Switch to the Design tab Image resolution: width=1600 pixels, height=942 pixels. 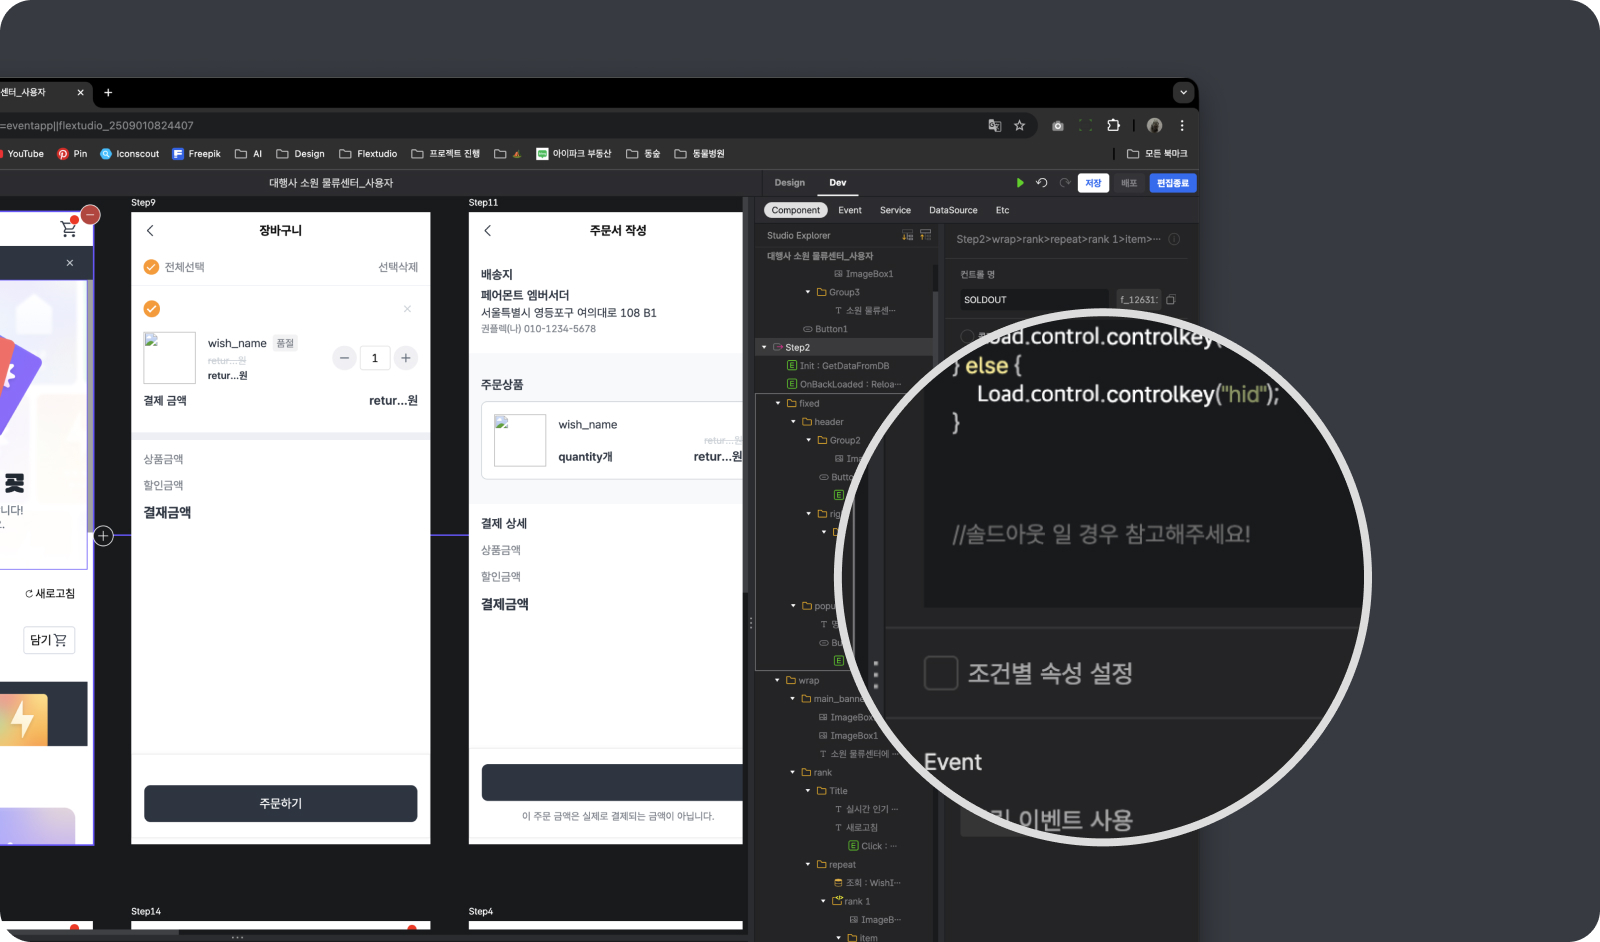click(789, 182)
